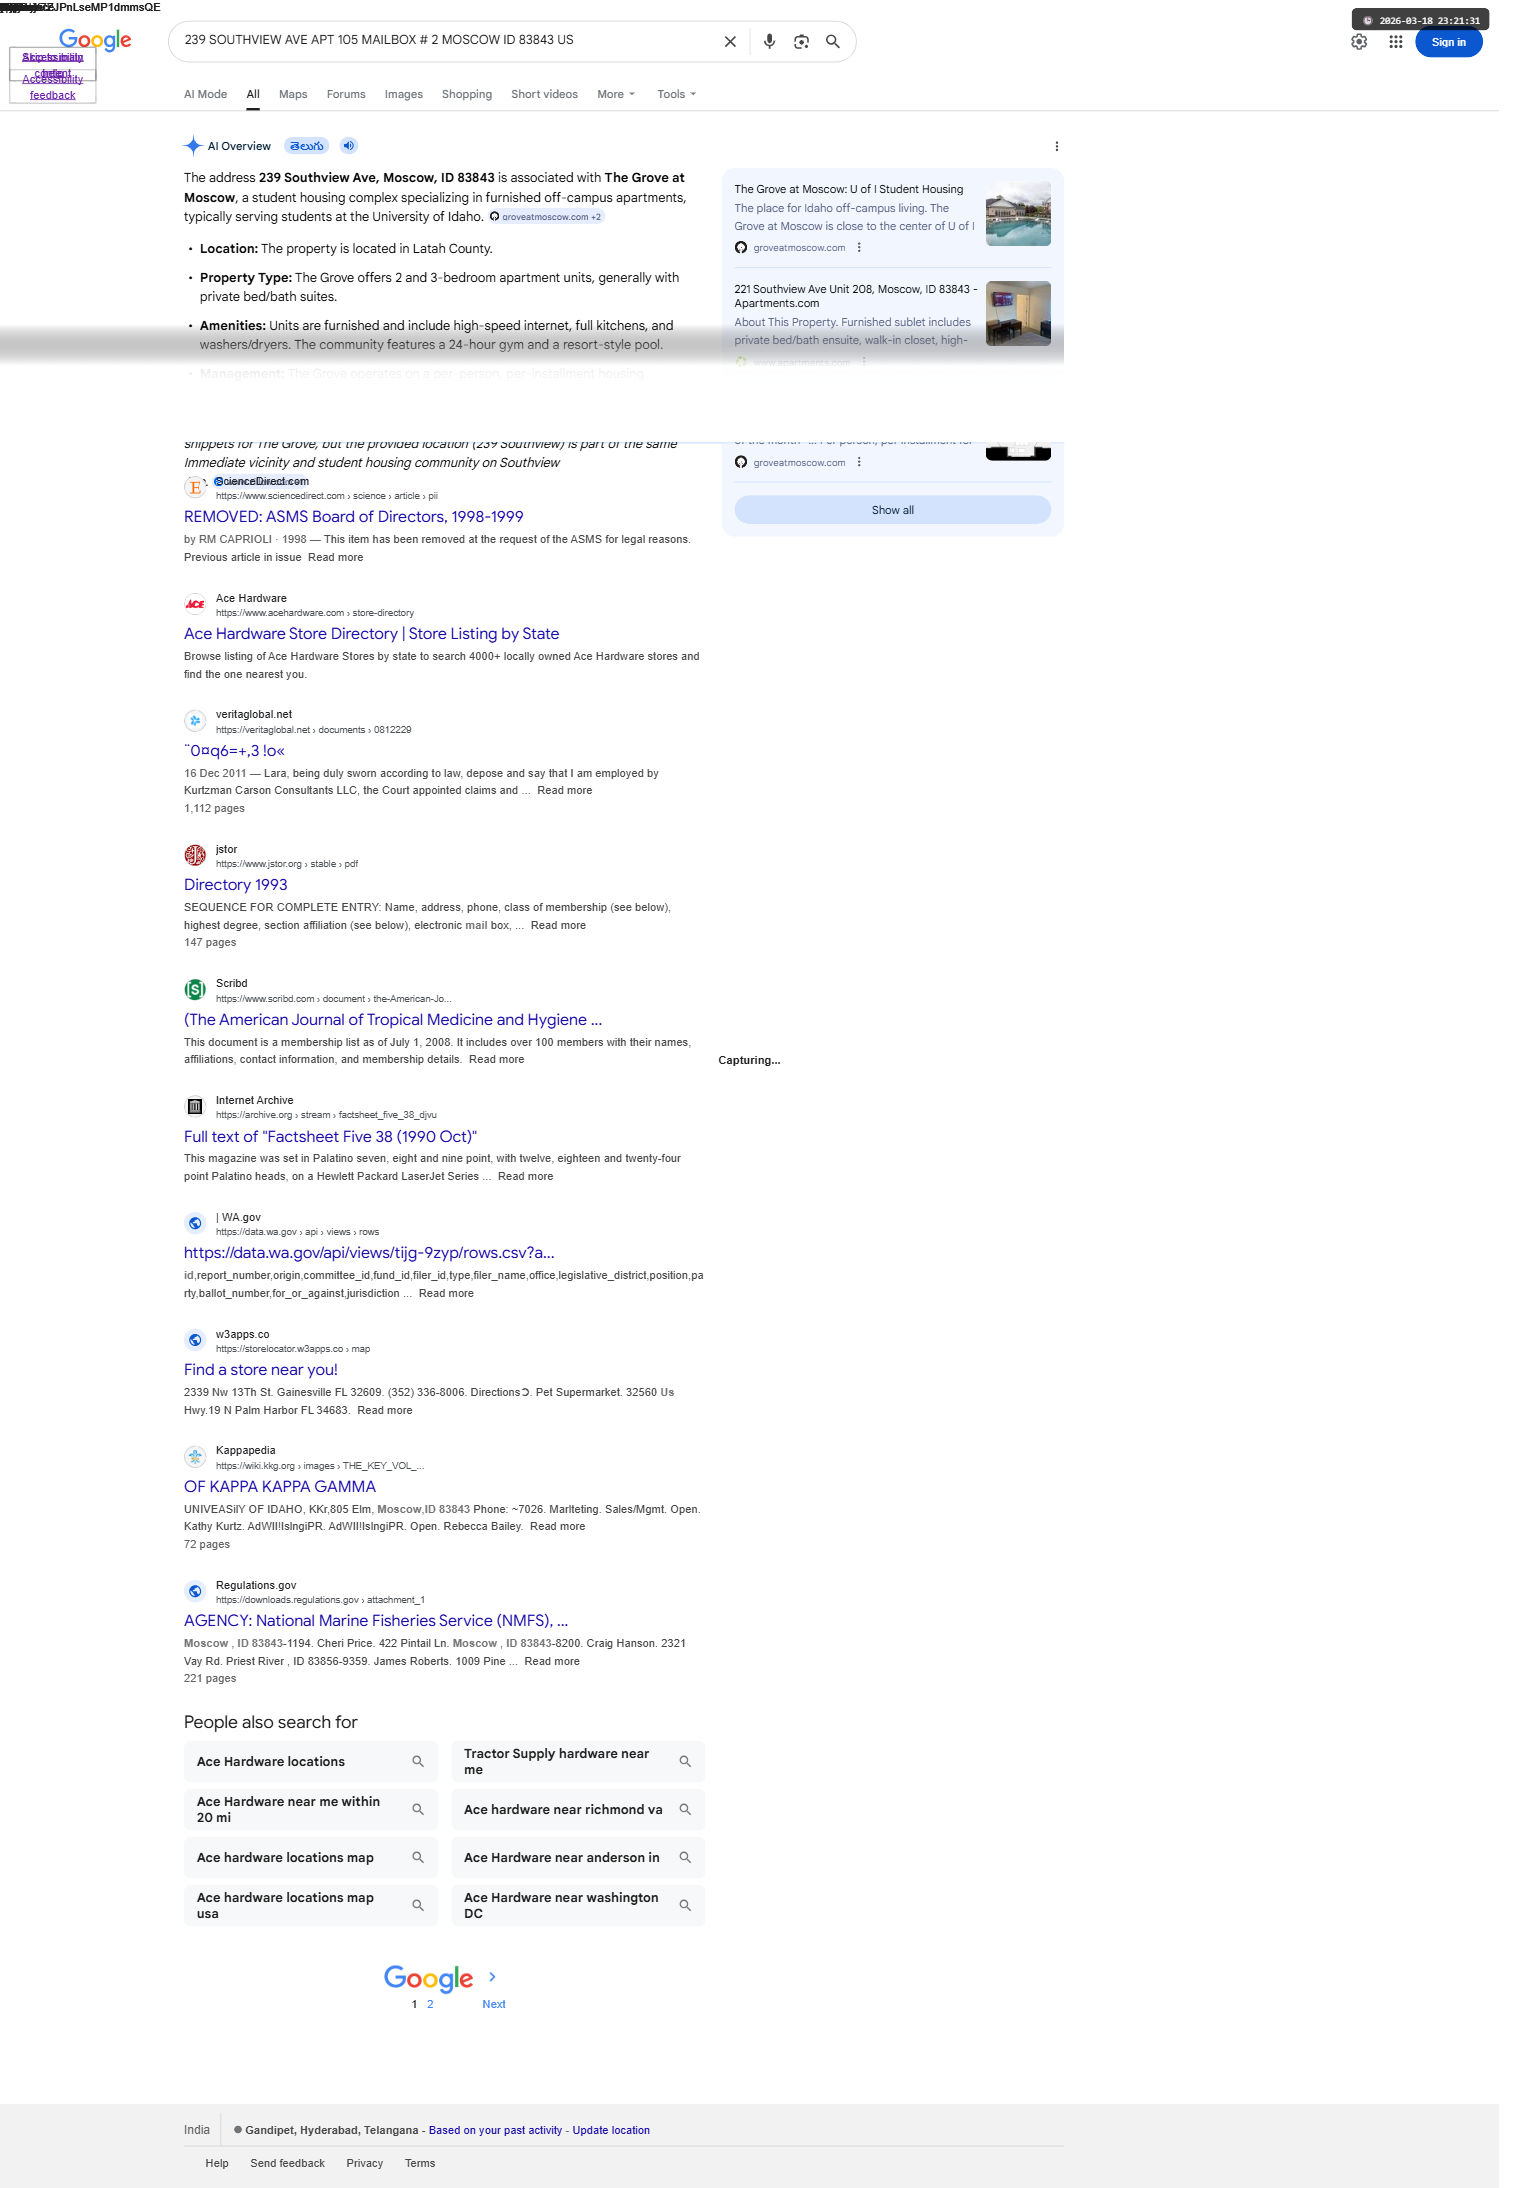Click search icon for Tractor Supply hardware suggestion
This screenshot has height=2188, width=1517.
click(685, 1762)
